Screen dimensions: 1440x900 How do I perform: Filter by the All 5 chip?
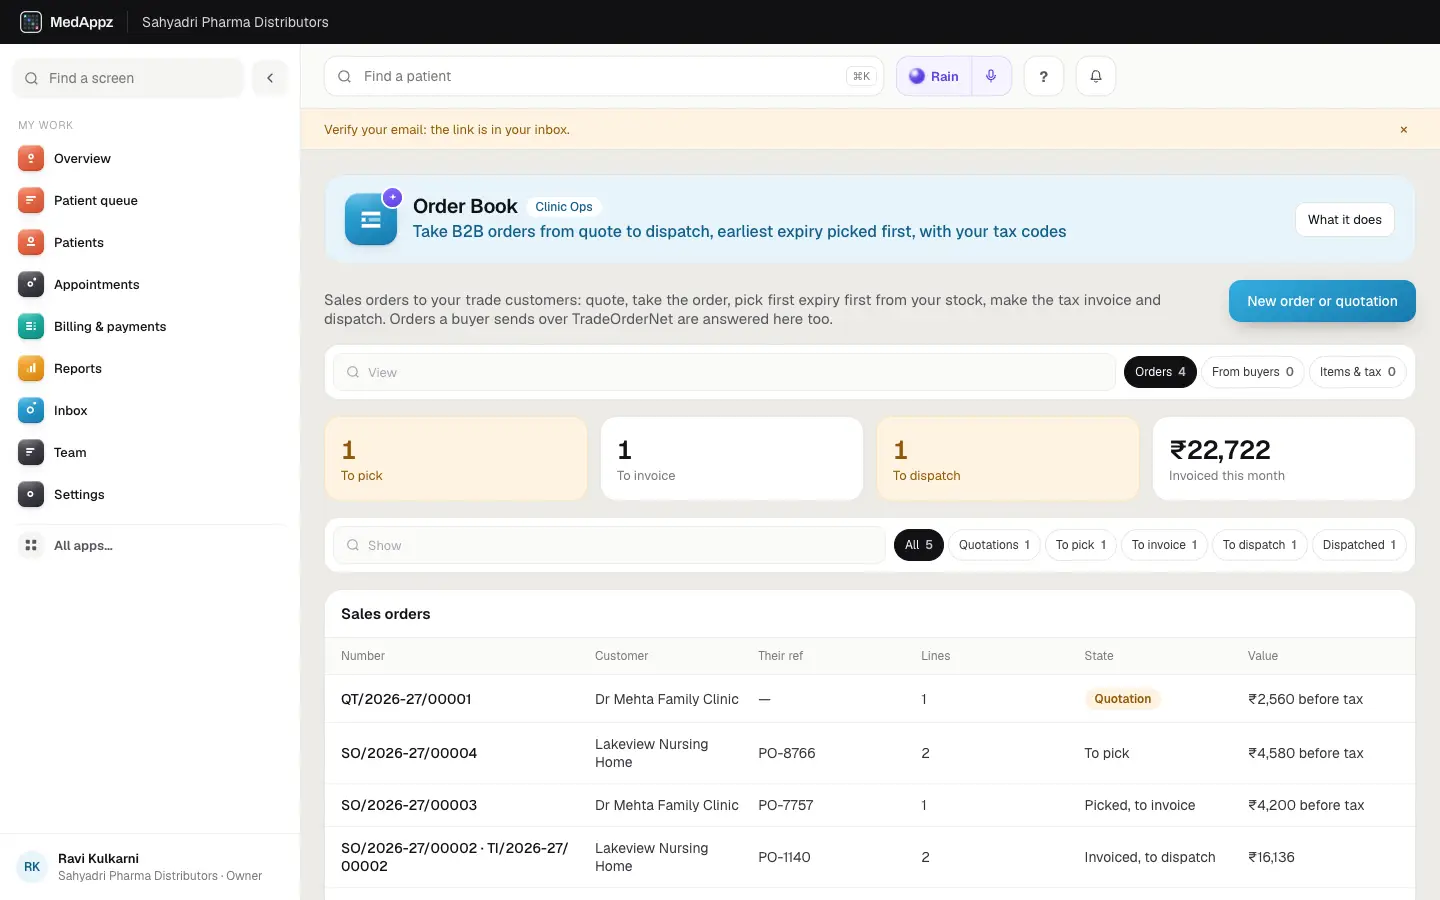919,545
